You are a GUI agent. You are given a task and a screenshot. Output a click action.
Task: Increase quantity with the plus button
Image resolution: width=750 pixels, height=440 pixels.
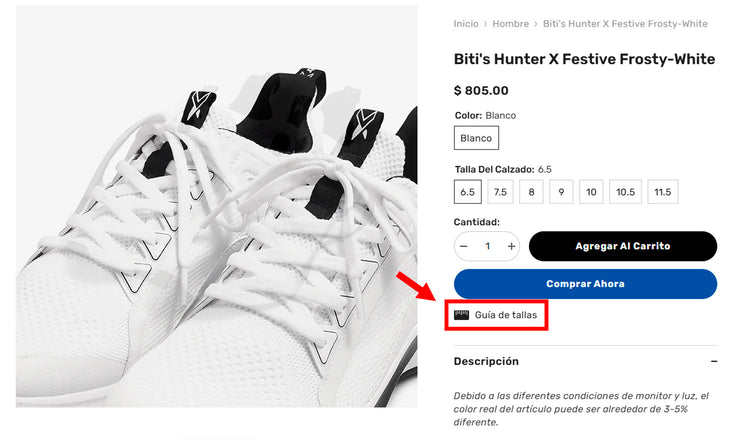(512, 246)
